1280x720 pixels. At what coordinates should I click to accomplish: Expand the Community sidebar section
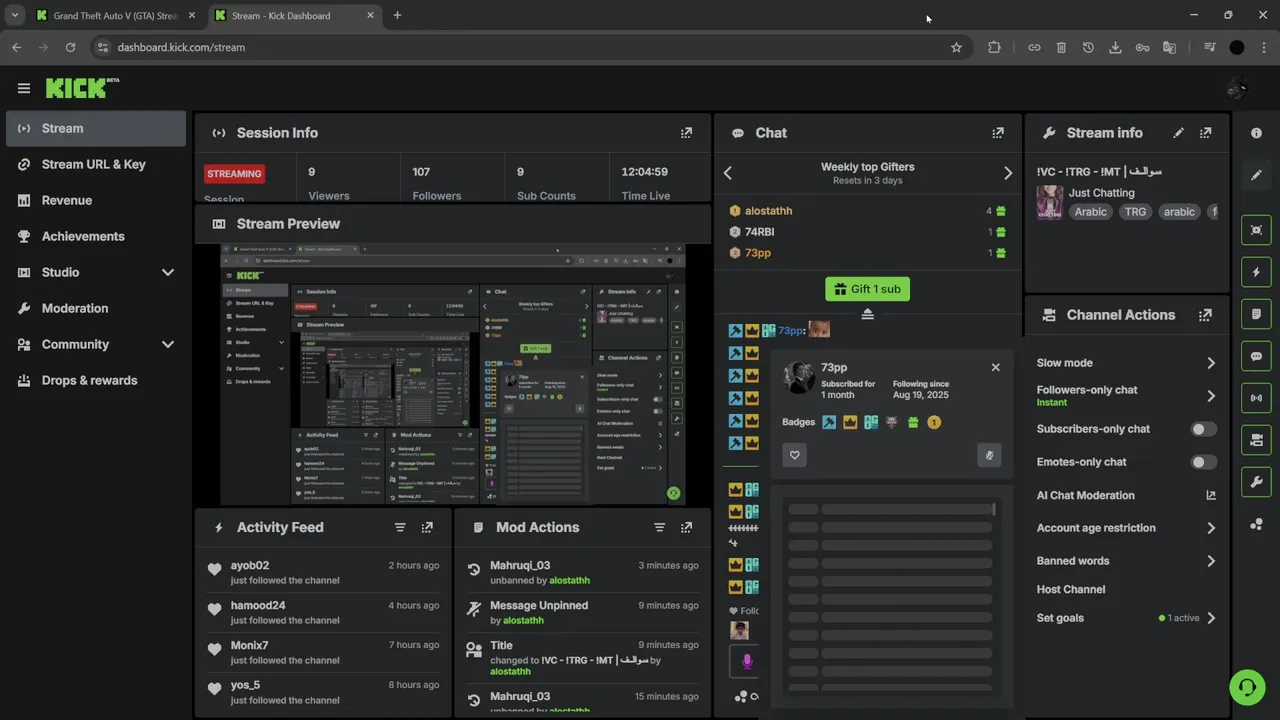[x=168, y=344]
